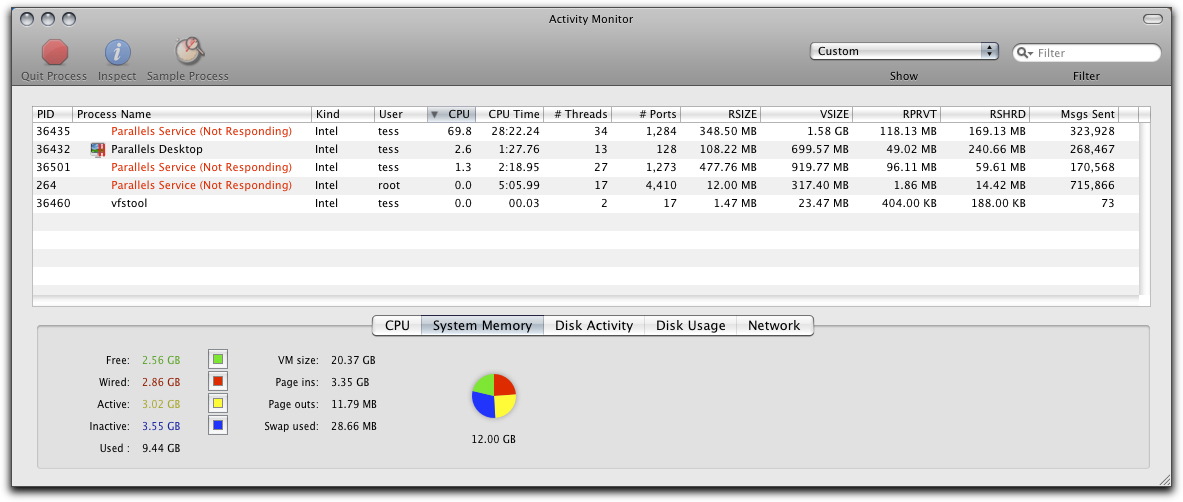Viewport: 1183px width, 502px height.
Task: Click the Wired 2.86 GB value
Action: [161, 382]
